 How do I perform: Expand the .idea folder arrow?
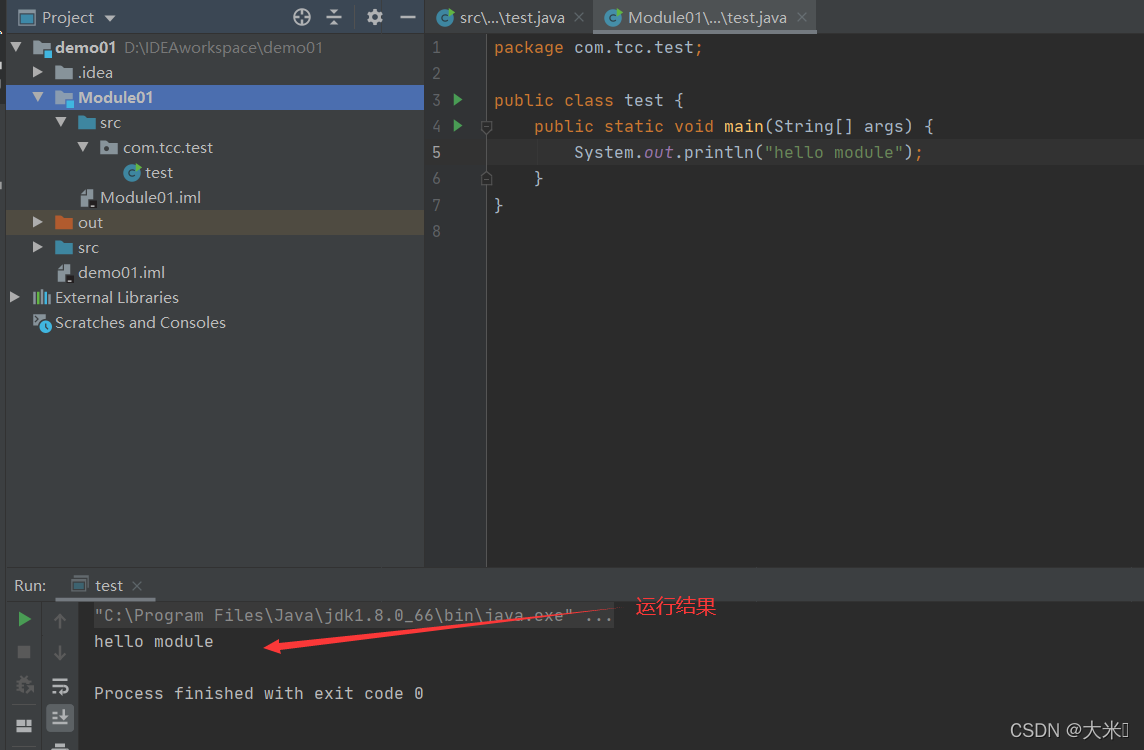[38, 72]
